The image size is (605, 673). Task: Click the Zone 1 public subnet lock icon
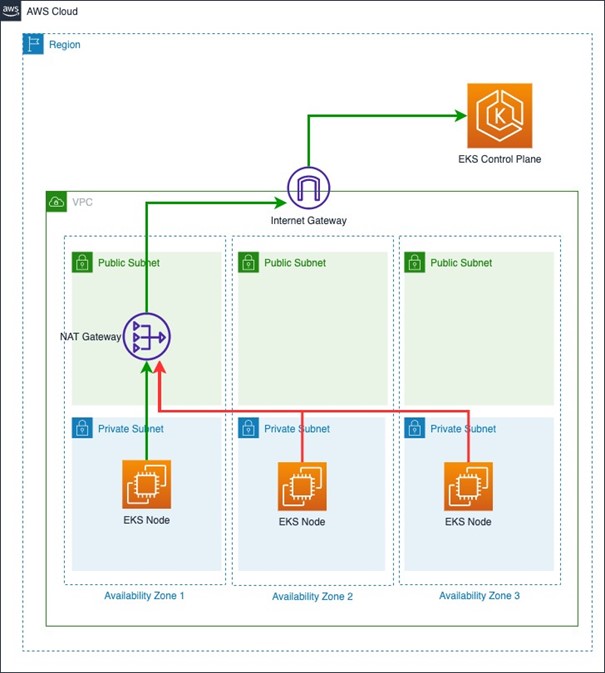click(x=82, y=262)
